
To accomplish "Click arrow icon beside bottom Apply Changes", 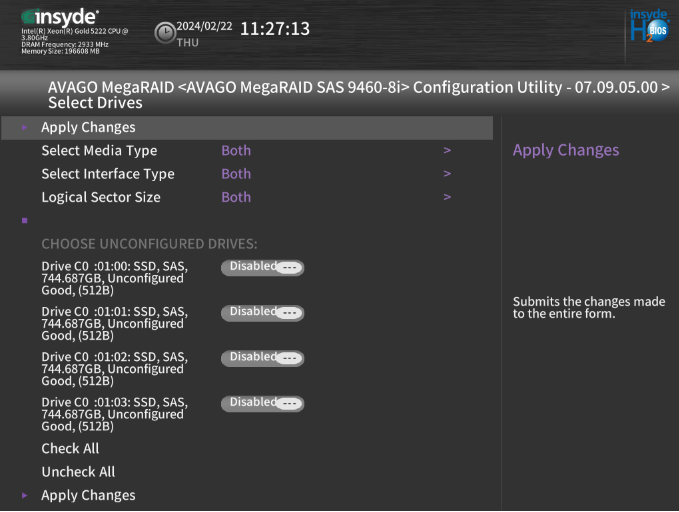I will (24, 495).
